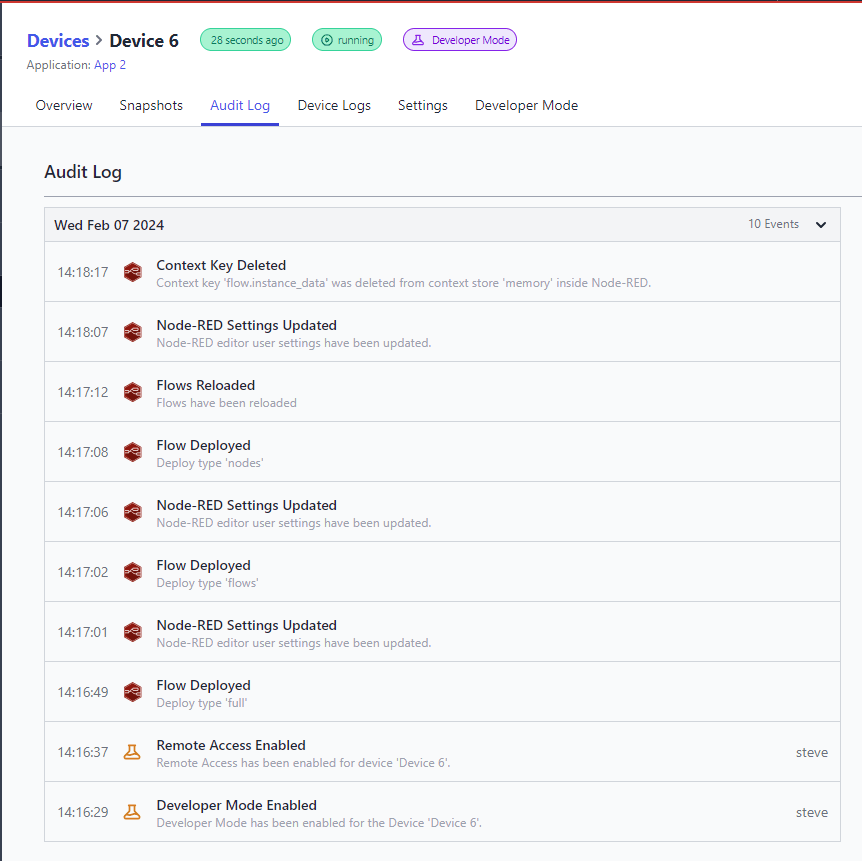Click the 14:17:12 timestamp
This screenshot has height=861, width=862.
tap(83, 392)
